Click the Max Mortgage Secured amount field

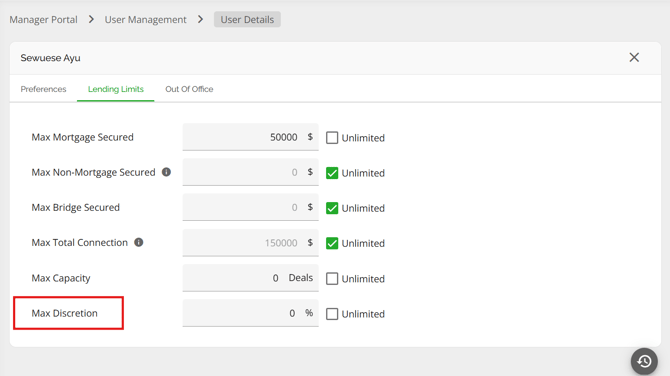pyautogui.click(x=250, y=137)
